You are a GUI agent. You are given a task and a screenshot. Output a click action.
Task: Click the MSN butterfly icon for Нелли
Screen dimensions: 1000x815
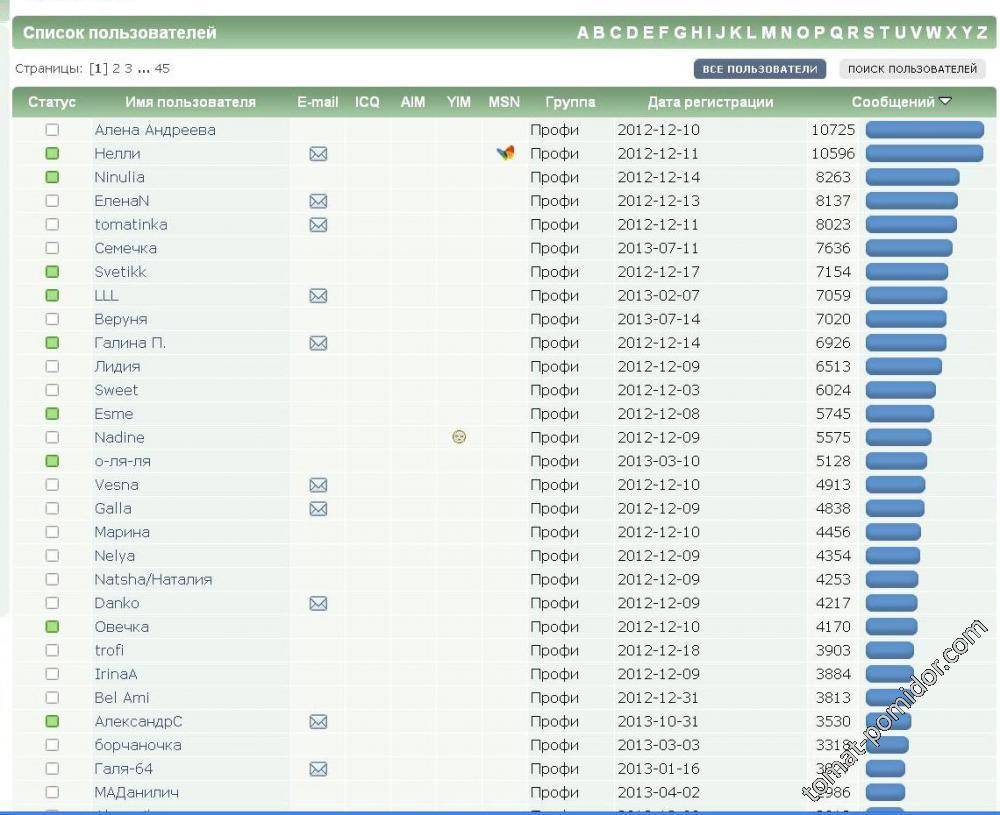pyautogui.click(x=506, y=153)
